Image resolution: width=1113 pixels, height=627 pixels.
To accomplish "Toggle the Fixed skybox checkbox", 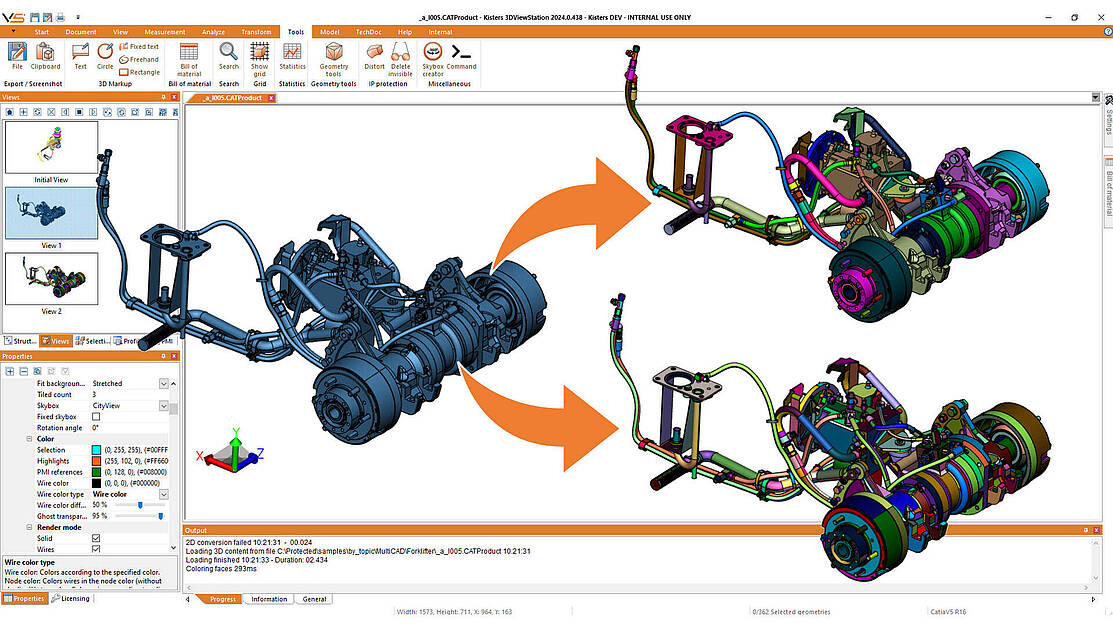I will tap(96, 417).
